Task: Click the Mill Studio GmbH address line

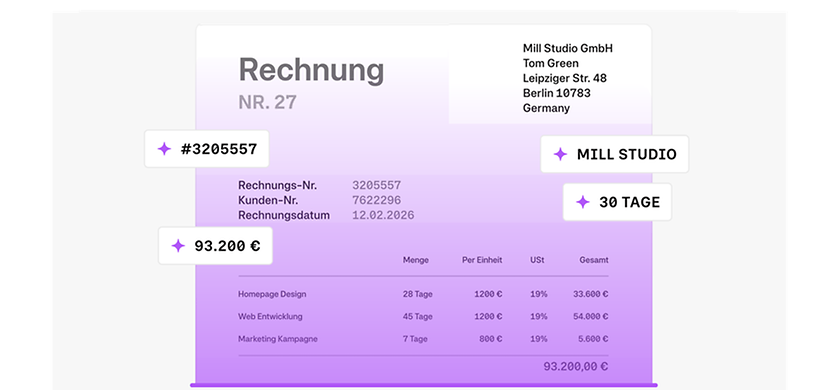Action: (x=567, y=49)
